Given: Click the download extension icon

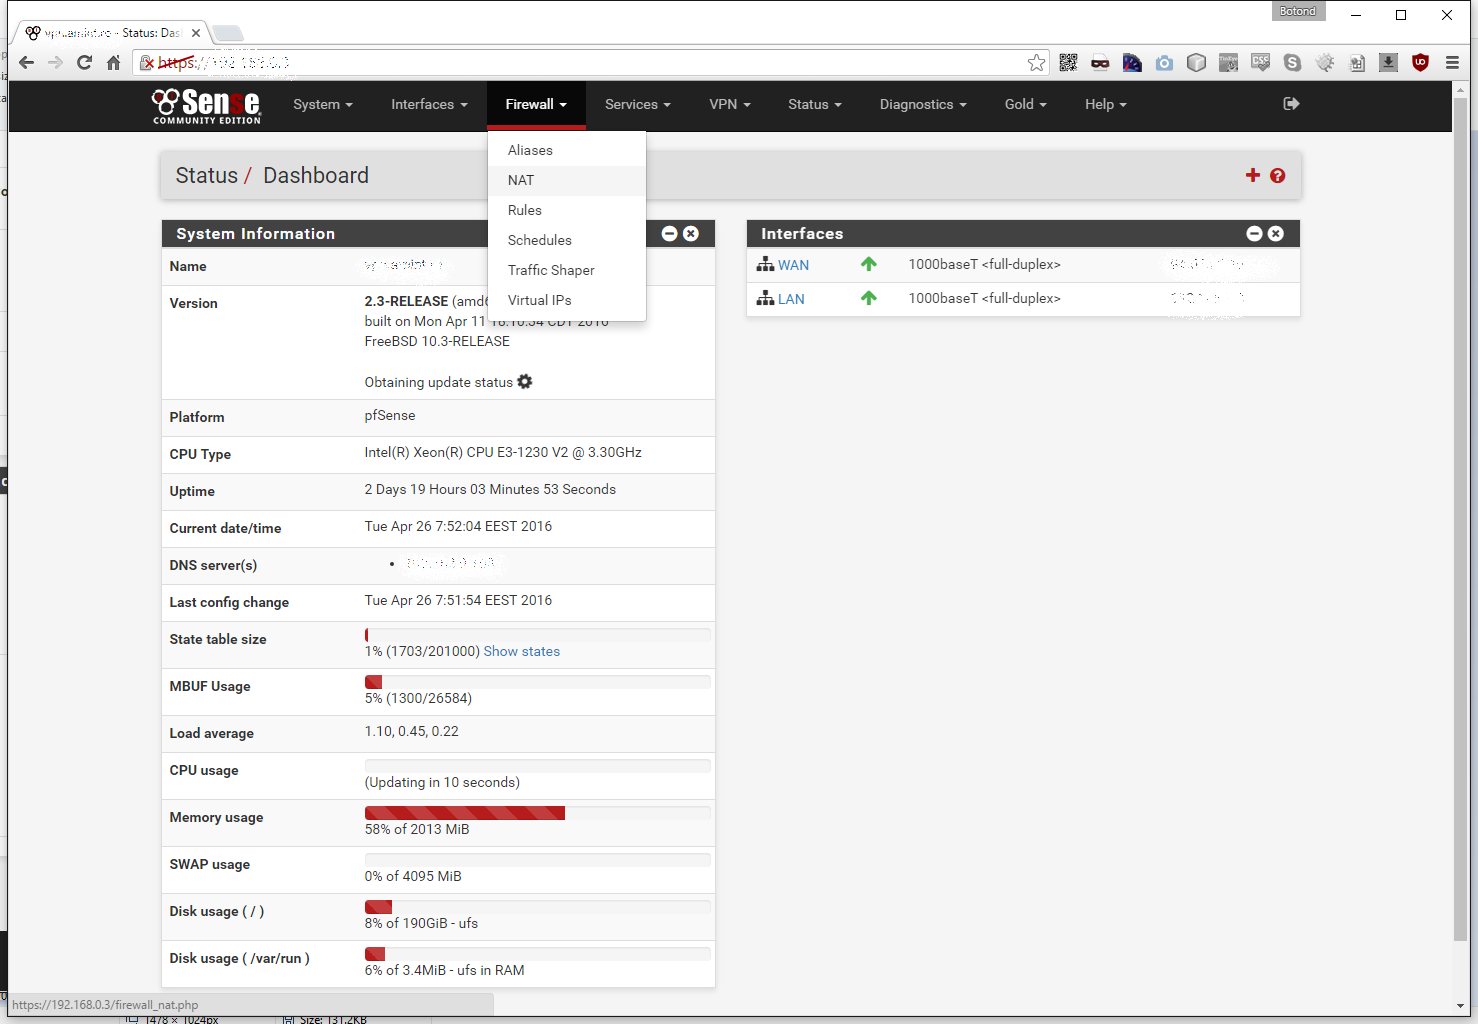Looking at the screenshot, I should pyautogui.click(x=1388, y=63).
